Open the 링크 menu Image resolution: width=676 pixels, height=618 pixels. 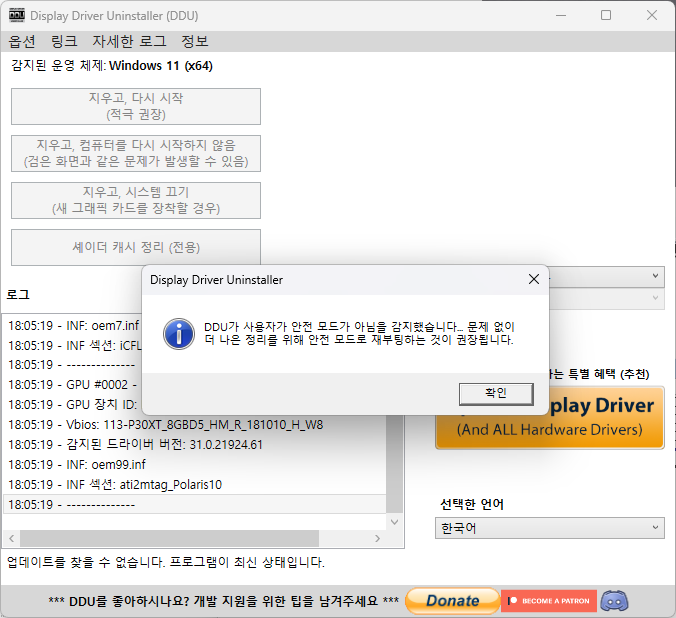point(64,41)
